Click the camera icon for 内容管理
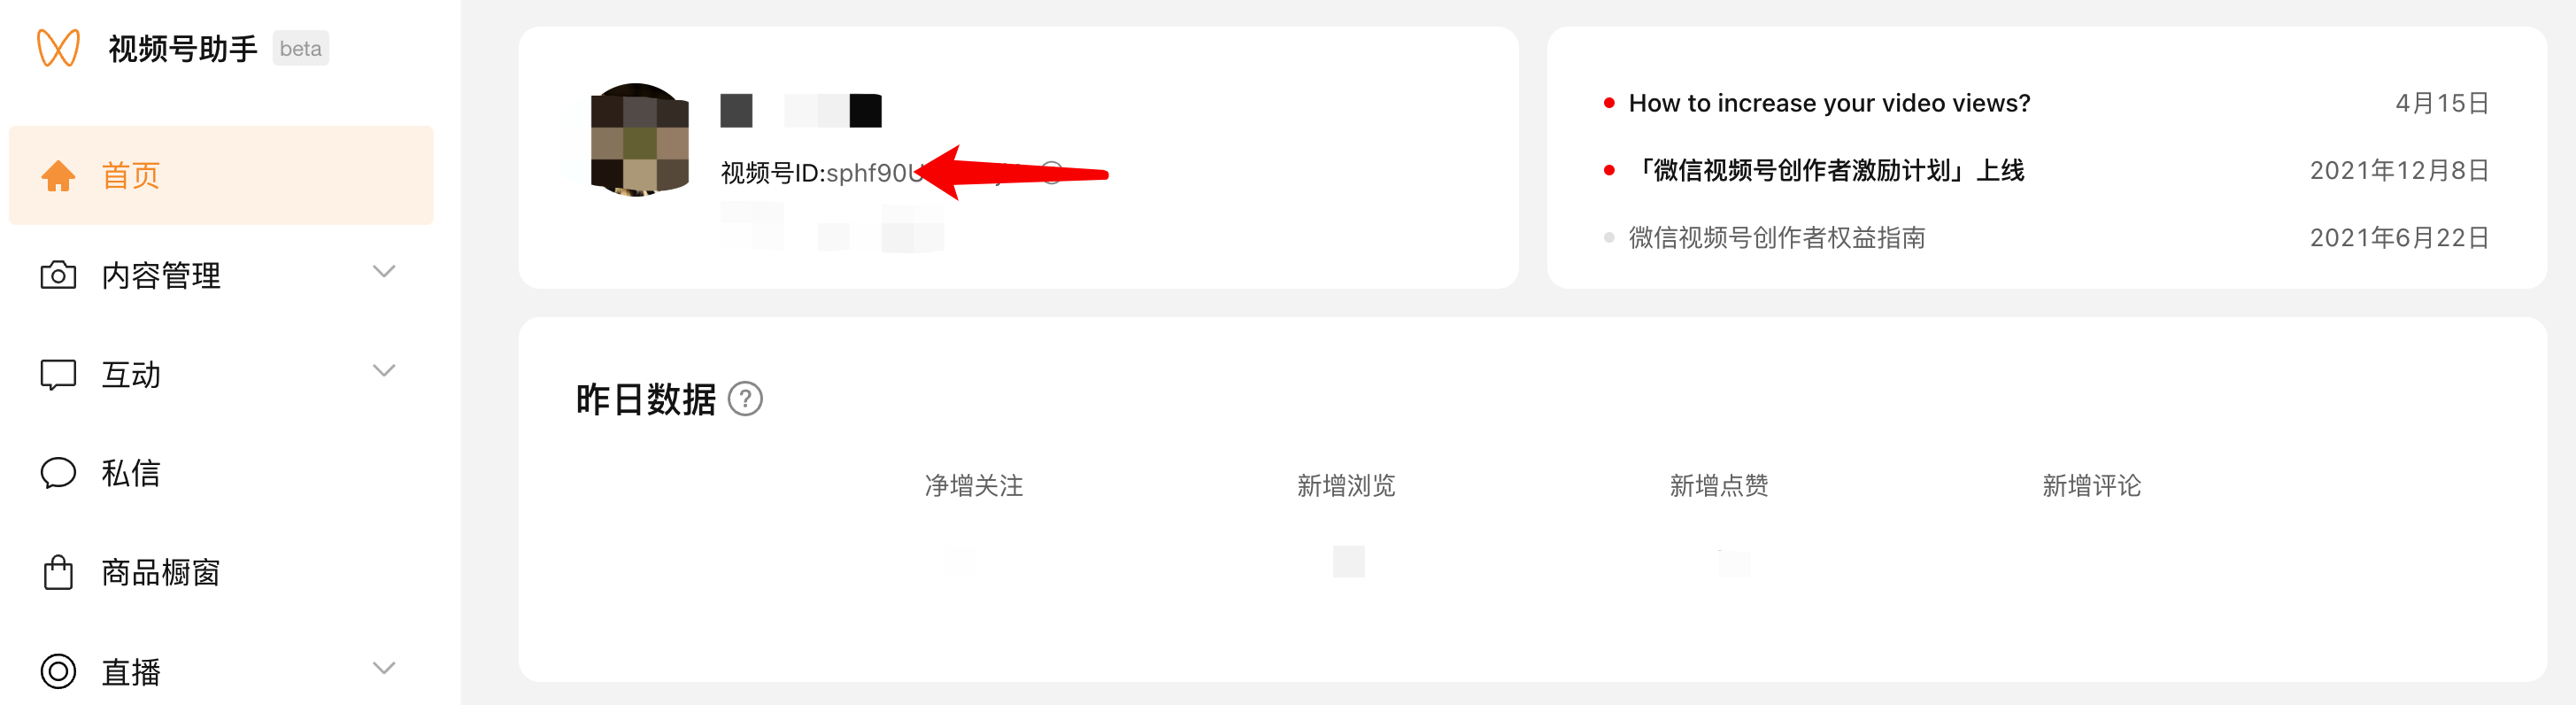This screenshot has width=2576, height=705. point(58,275)
